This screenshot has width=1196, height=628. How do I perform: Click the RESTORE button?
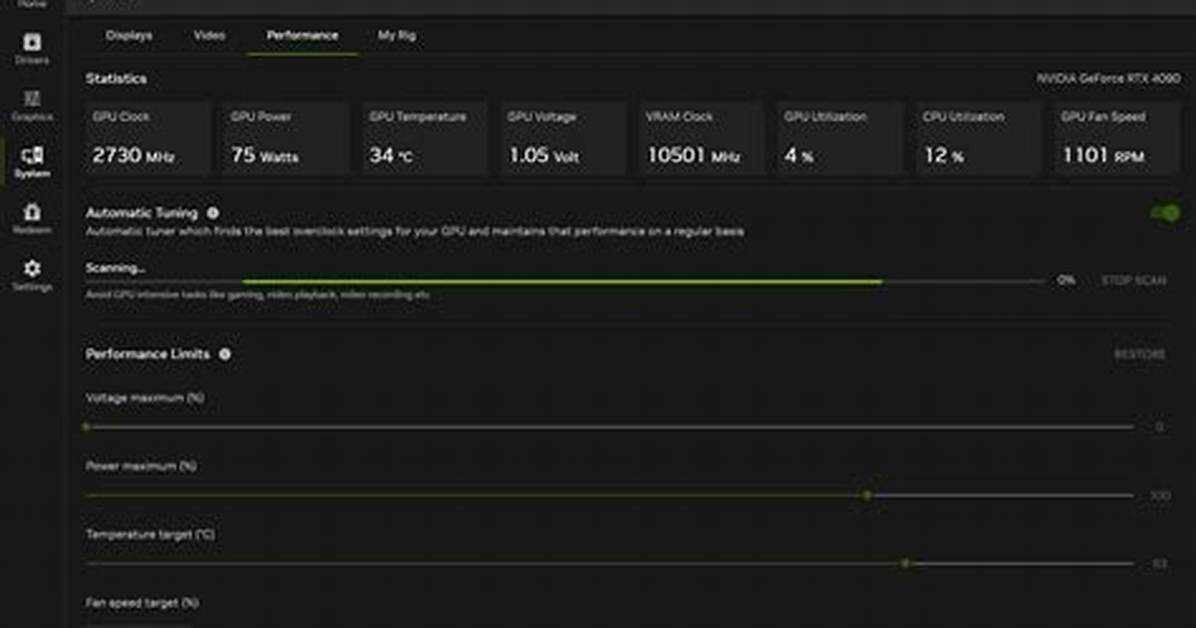tap(1140, 354)
